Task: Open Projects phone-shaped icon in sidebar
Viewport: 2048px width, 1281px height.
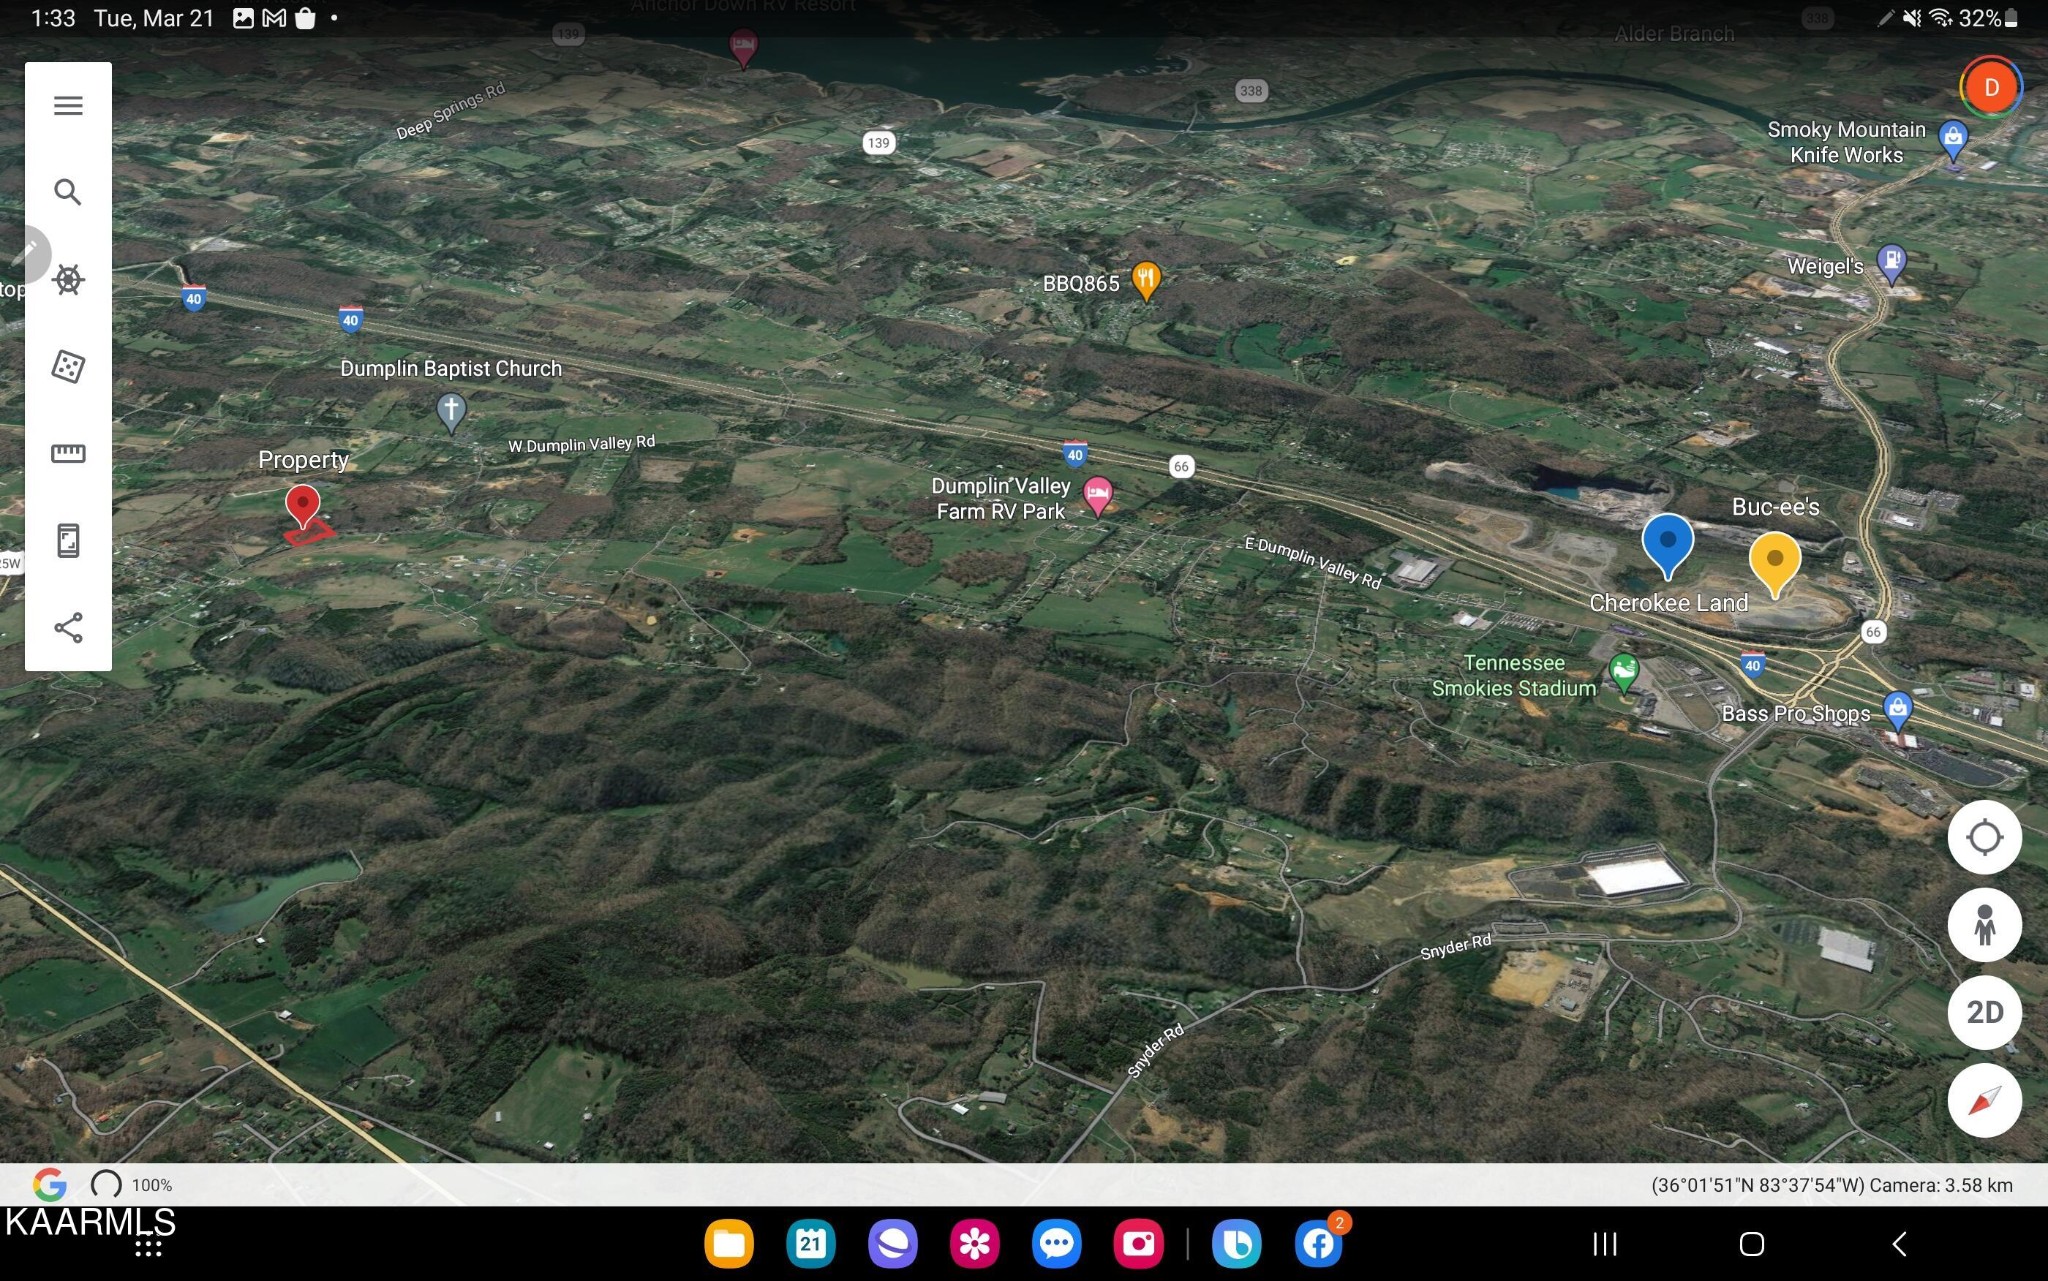Action: [x=68, y=541]
